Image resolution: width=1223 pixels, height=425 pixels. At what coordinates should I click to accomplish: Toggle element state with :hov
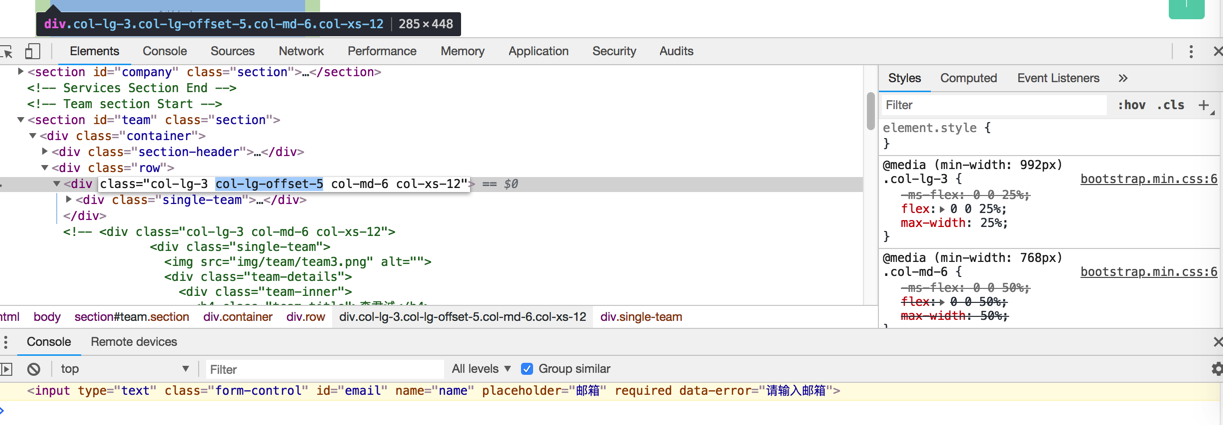coord(1132,105)
